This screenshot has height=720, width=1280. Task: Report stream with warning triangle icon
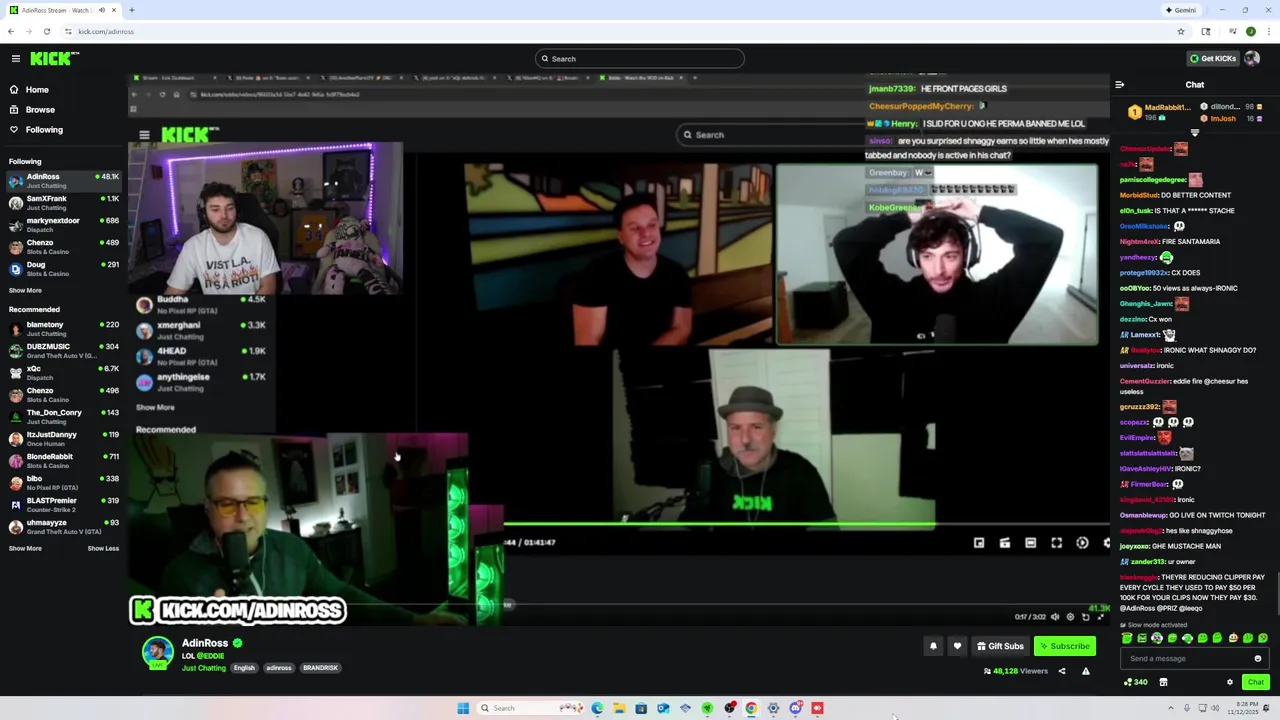click(1086, 672)
